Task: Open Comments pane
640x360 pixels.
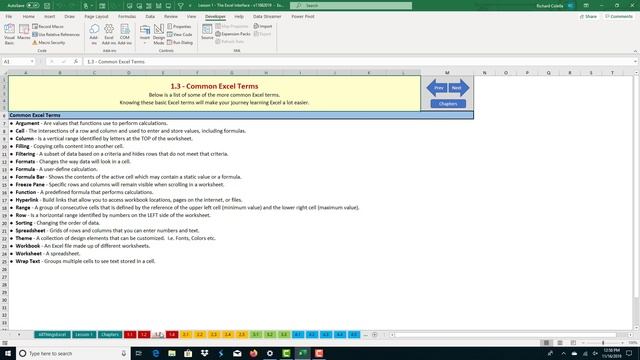Action: (619, 17)
